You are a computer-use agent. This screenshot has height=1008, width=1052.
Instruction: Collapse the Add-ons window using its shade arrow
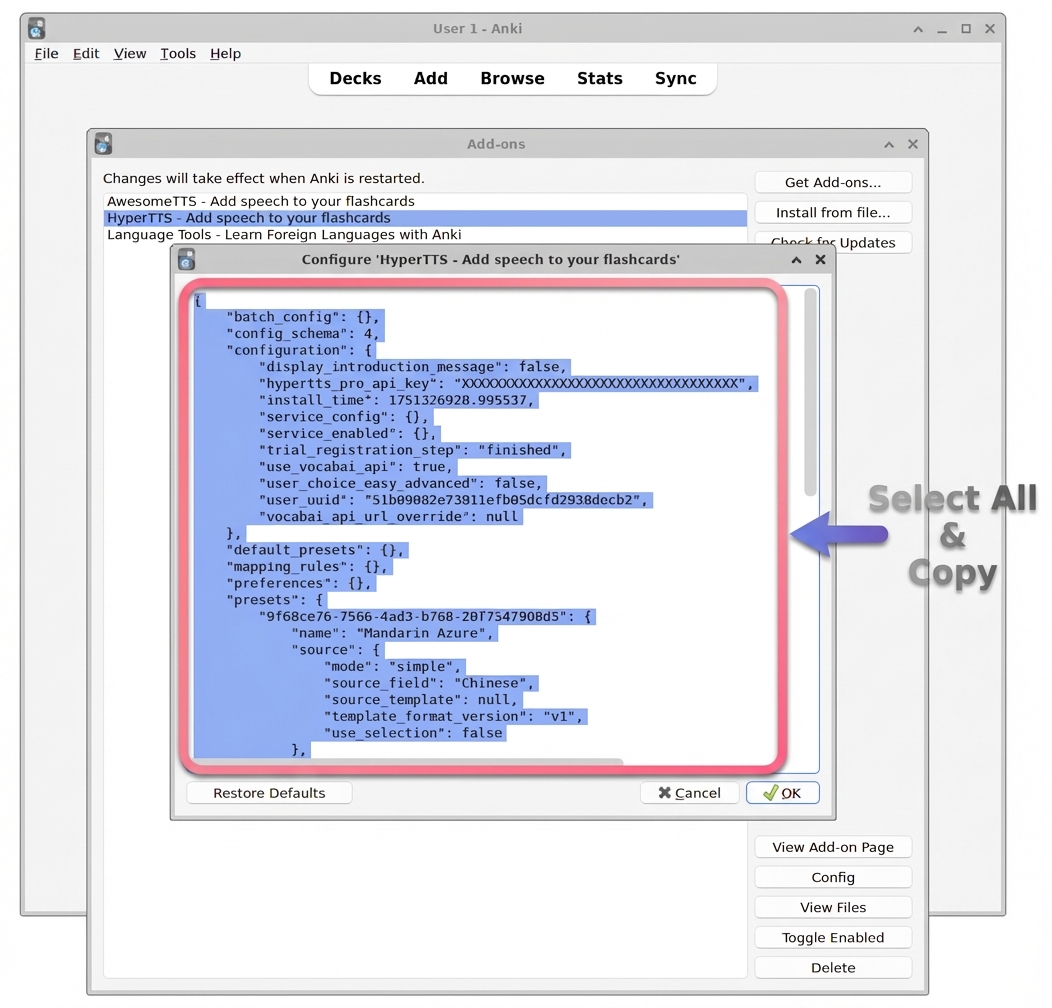[x=888, y=143]
